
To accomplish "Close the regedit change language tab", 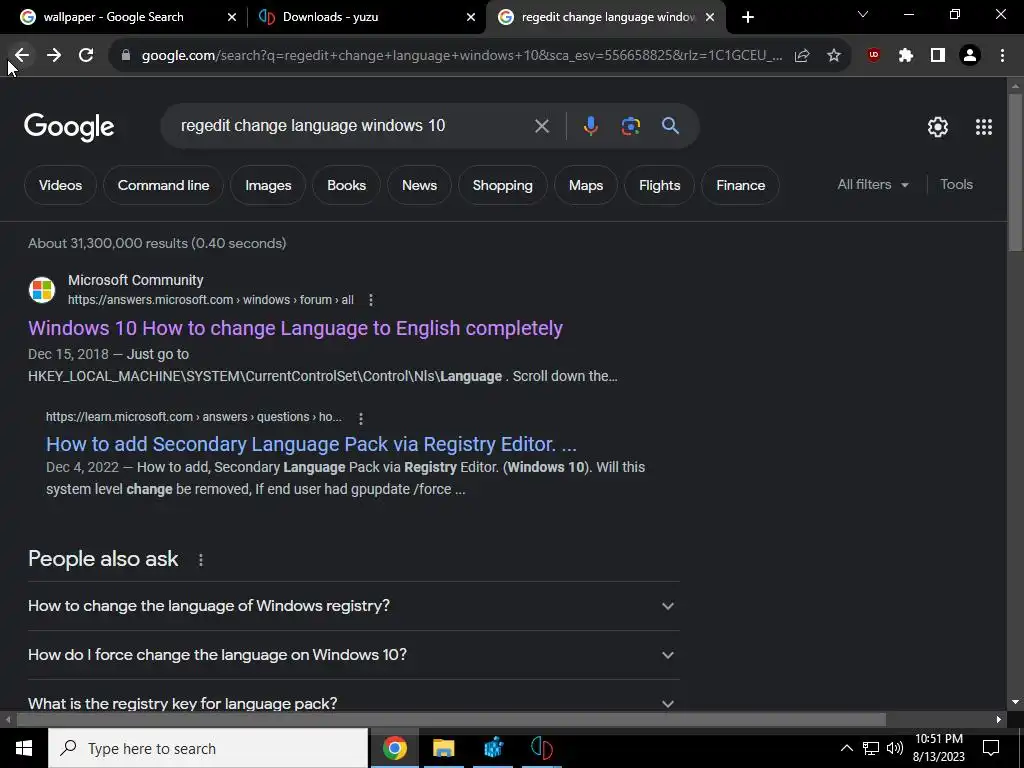I will (x=710, y=18).
